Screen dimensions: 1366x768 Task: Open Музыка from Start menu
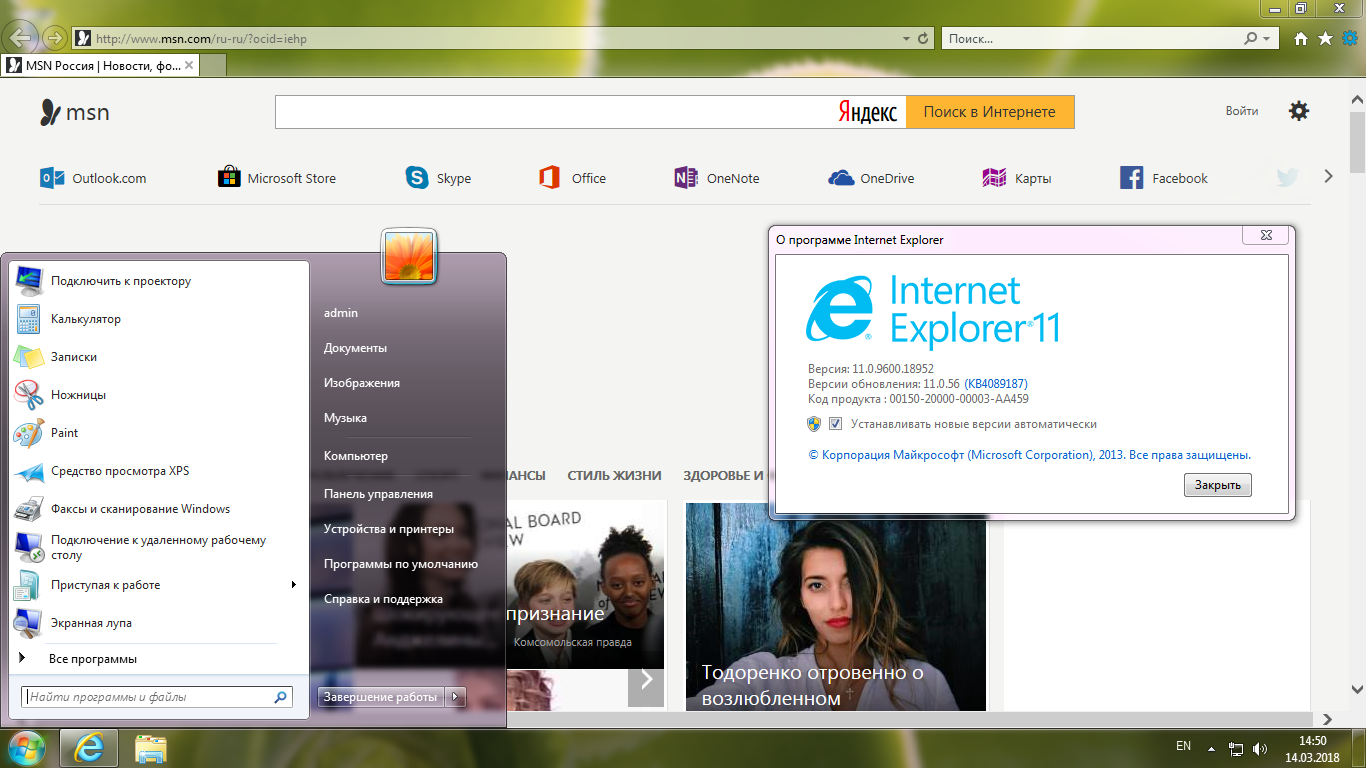point(345,418)
